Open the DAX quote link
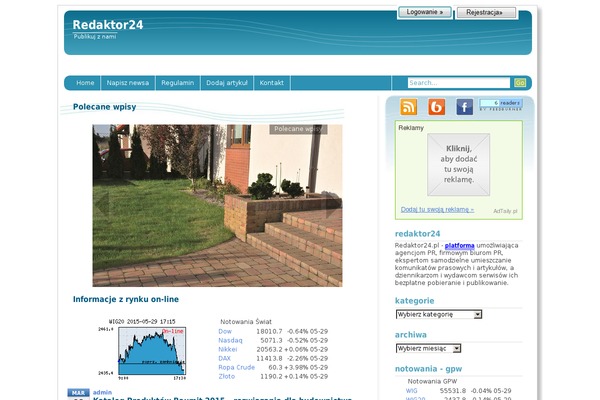The width and height of the screenshot is (600, 400). (x=225, y=358)
